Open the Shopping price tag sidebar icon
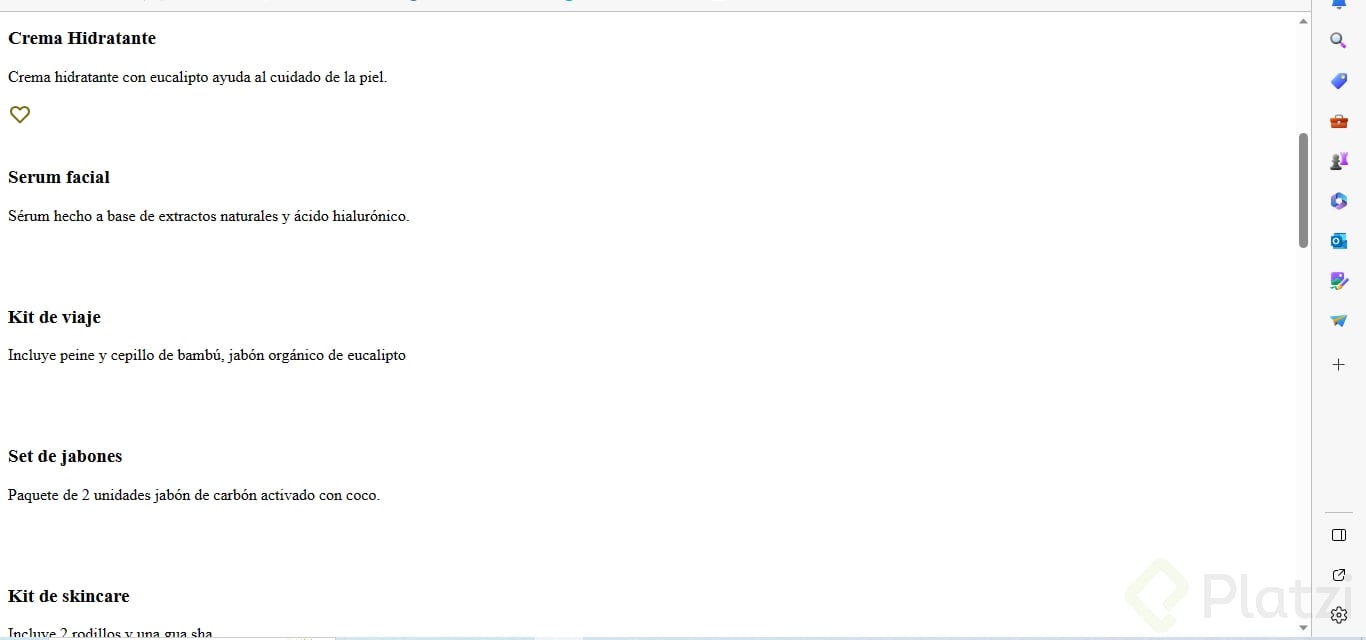 coord(1338,81)
